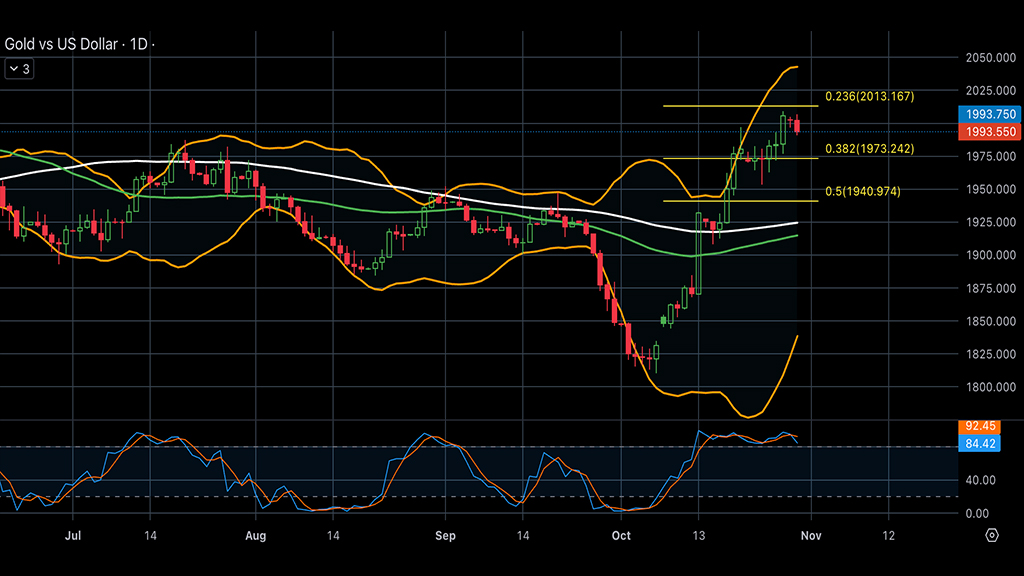Click the 1800.000 price axis label
This screenshot has width=1024, height=576.
pos(991,387)
